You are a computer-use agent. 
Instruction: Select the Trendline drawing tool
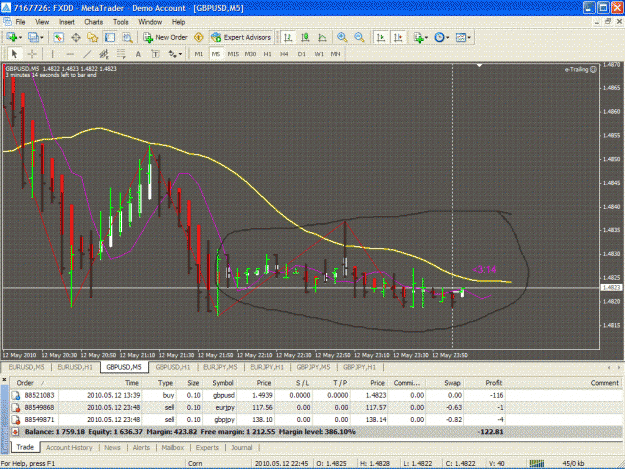pos(87,54)
